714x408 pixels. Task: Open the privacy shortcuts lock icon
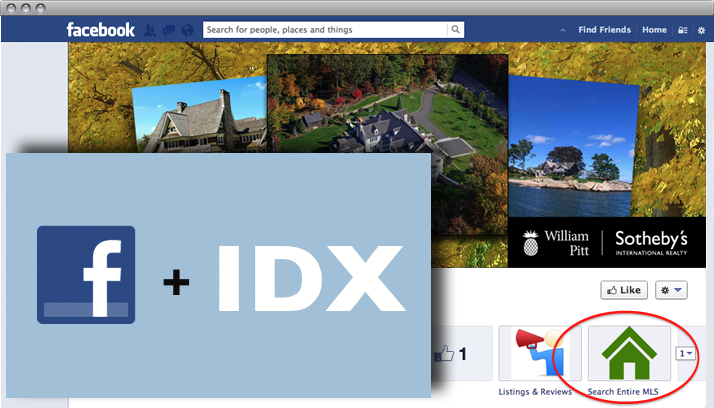point(682,30)
